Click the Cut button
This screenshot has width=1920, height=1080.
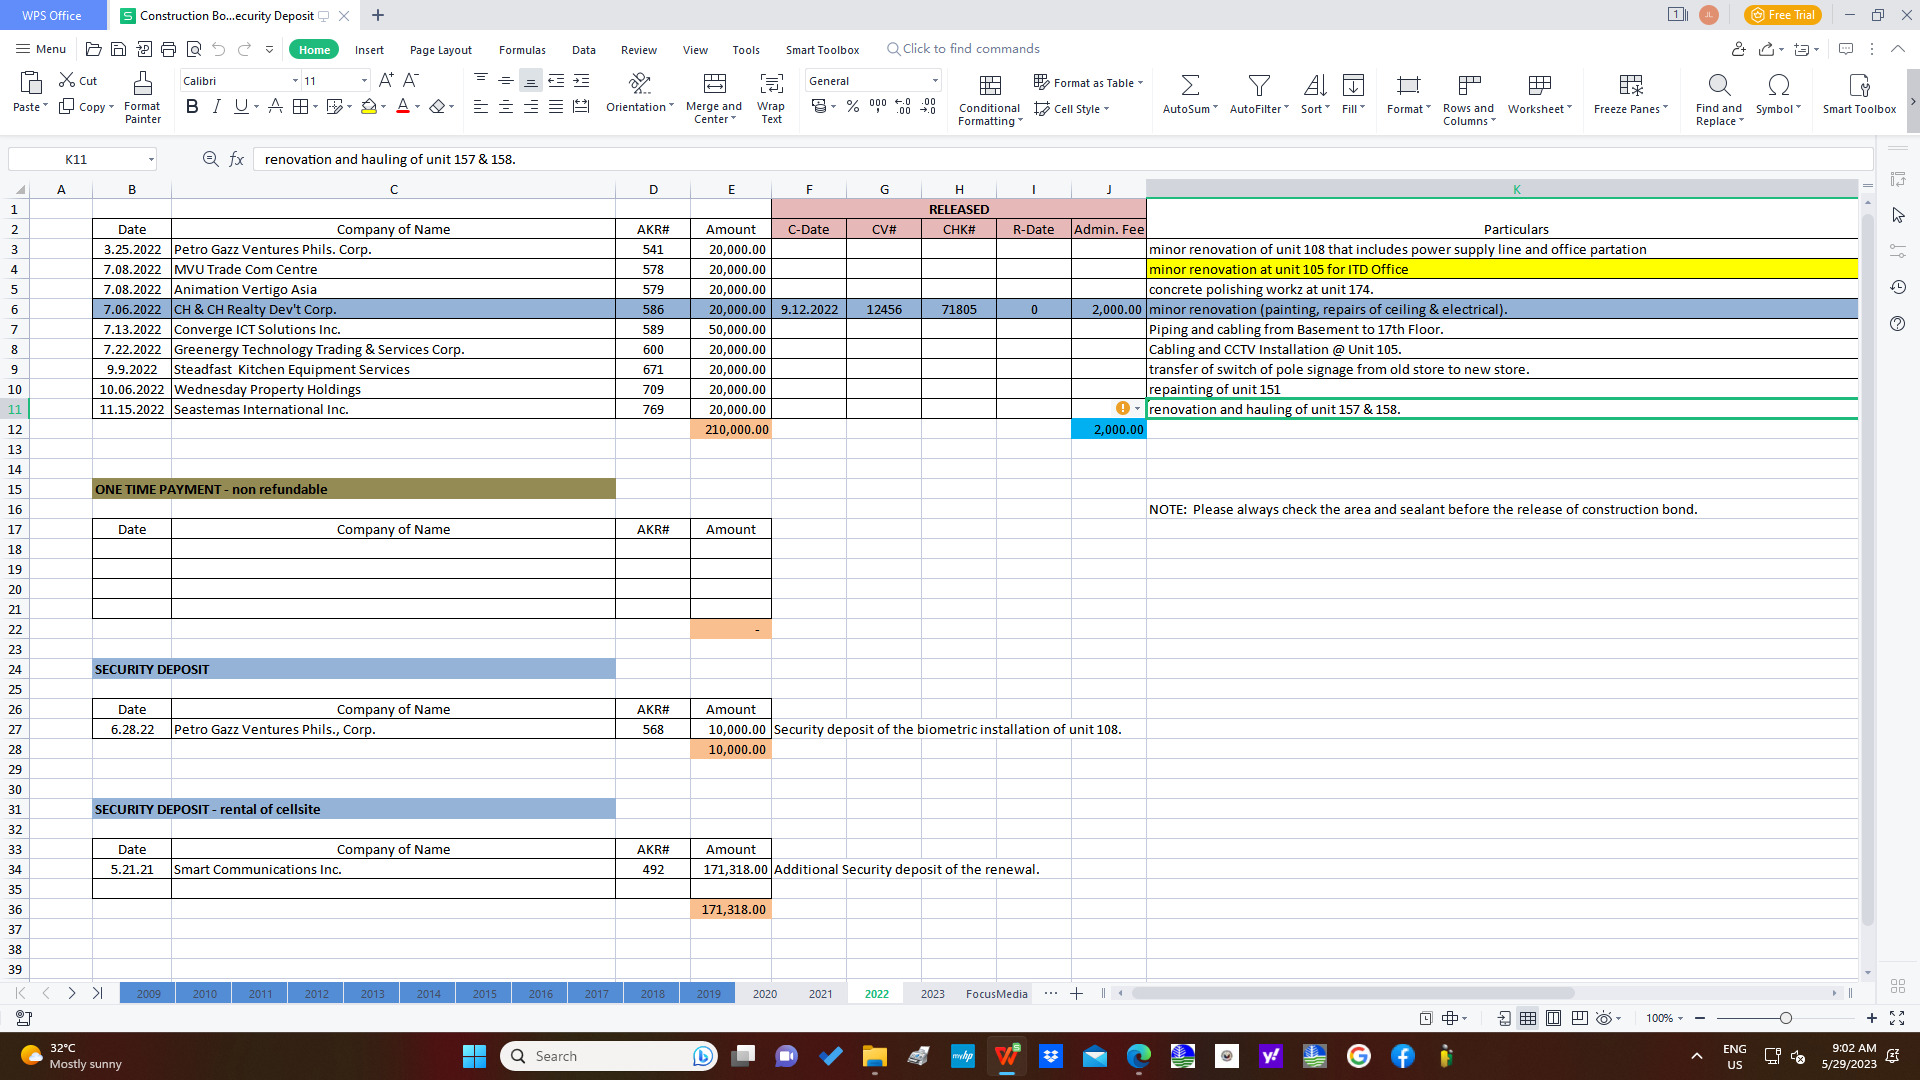(78, 81)
